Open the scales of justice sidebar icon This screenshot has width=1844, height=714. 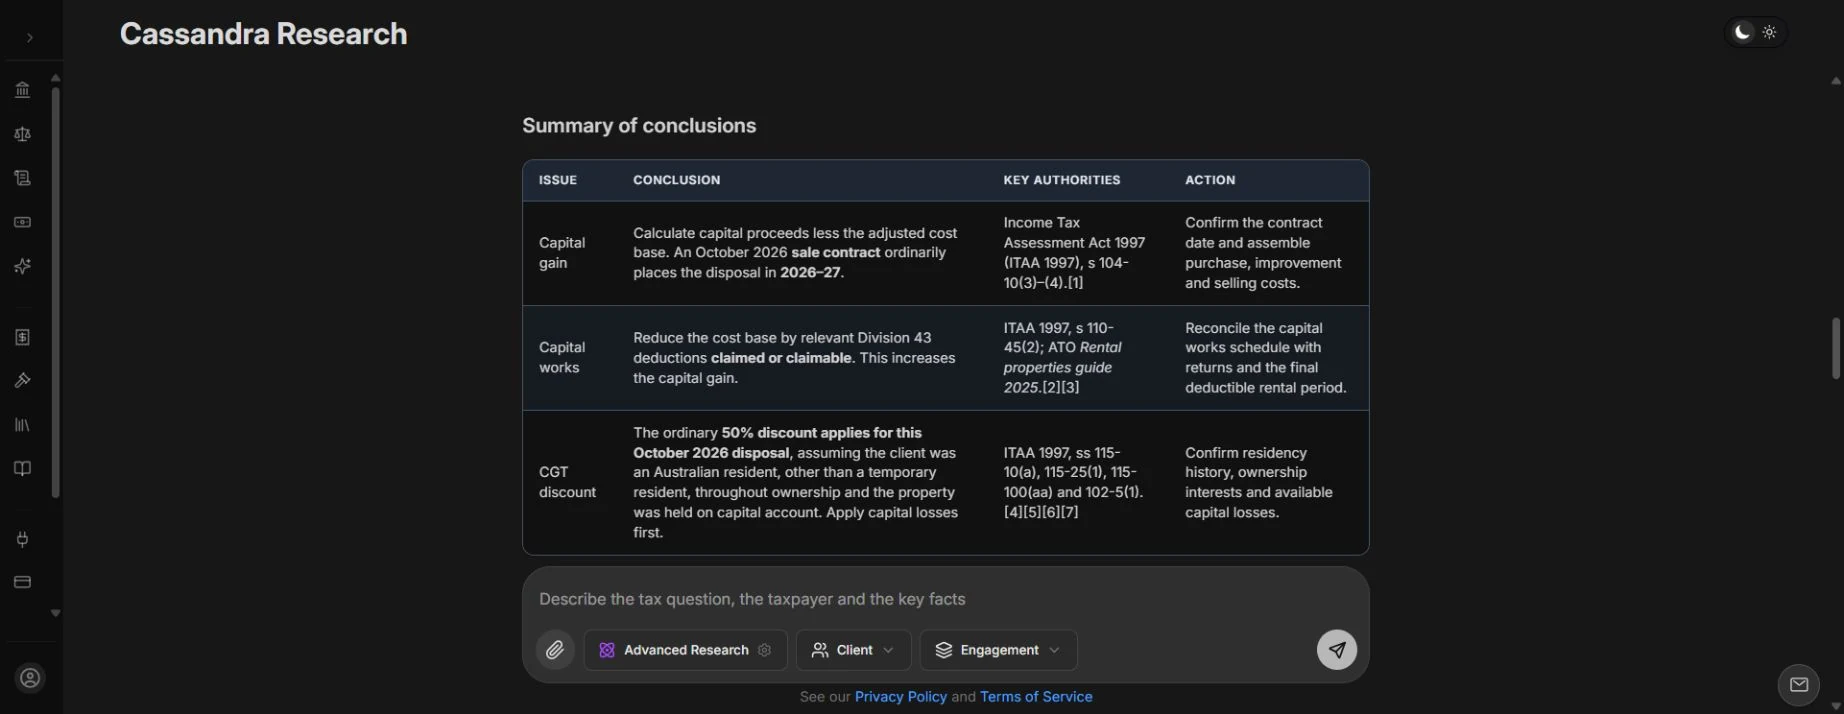[x=22, y=134]
